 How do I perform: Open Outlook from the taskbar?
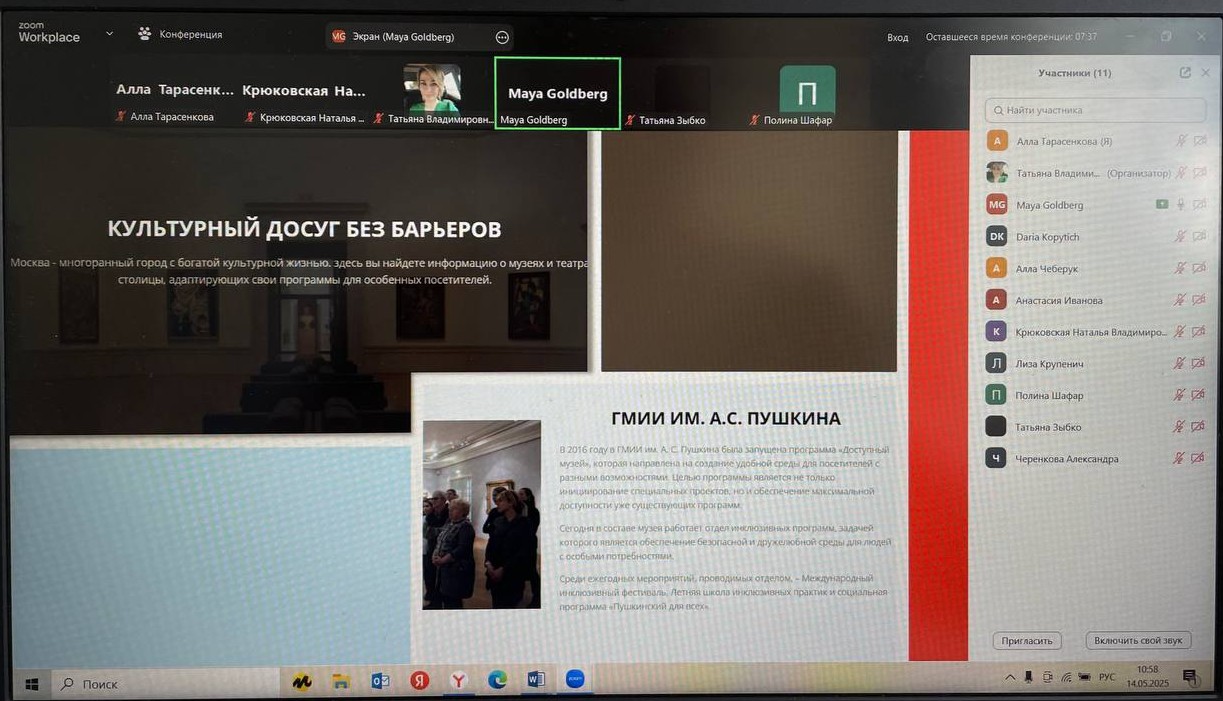(x=380, y=681)
